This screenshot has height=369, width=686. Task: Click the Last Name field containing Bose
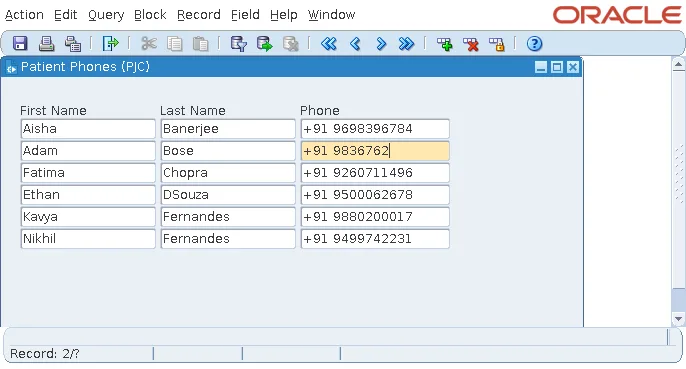[x=228, y=151]
